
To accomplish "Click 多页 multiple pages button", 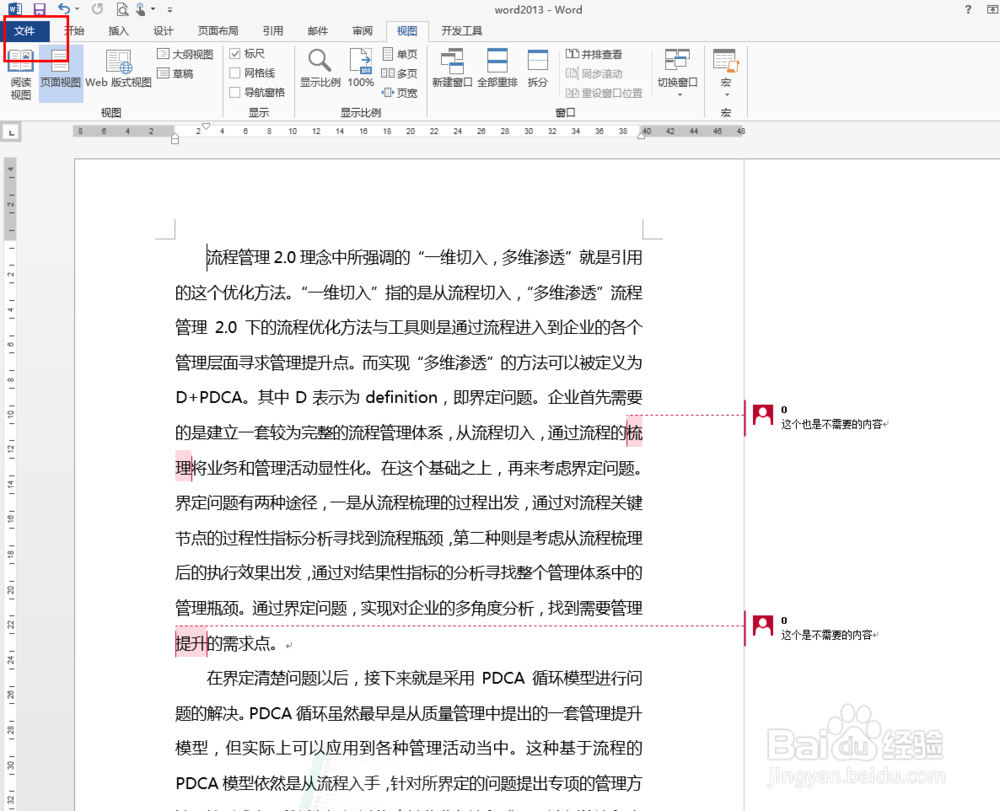I will (398, 72).
